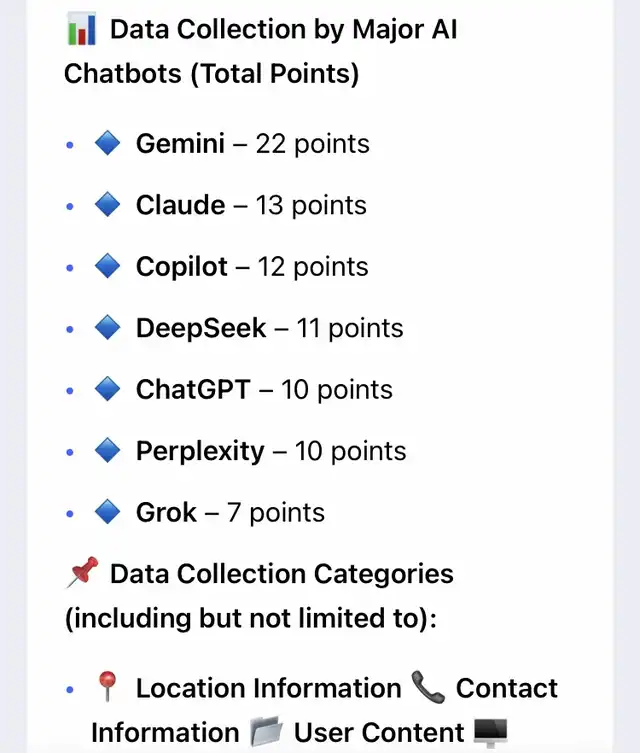Click the blue diamond beside ChatGPT
The height and width of the screenshot is (753, 640).
point(107,389)
